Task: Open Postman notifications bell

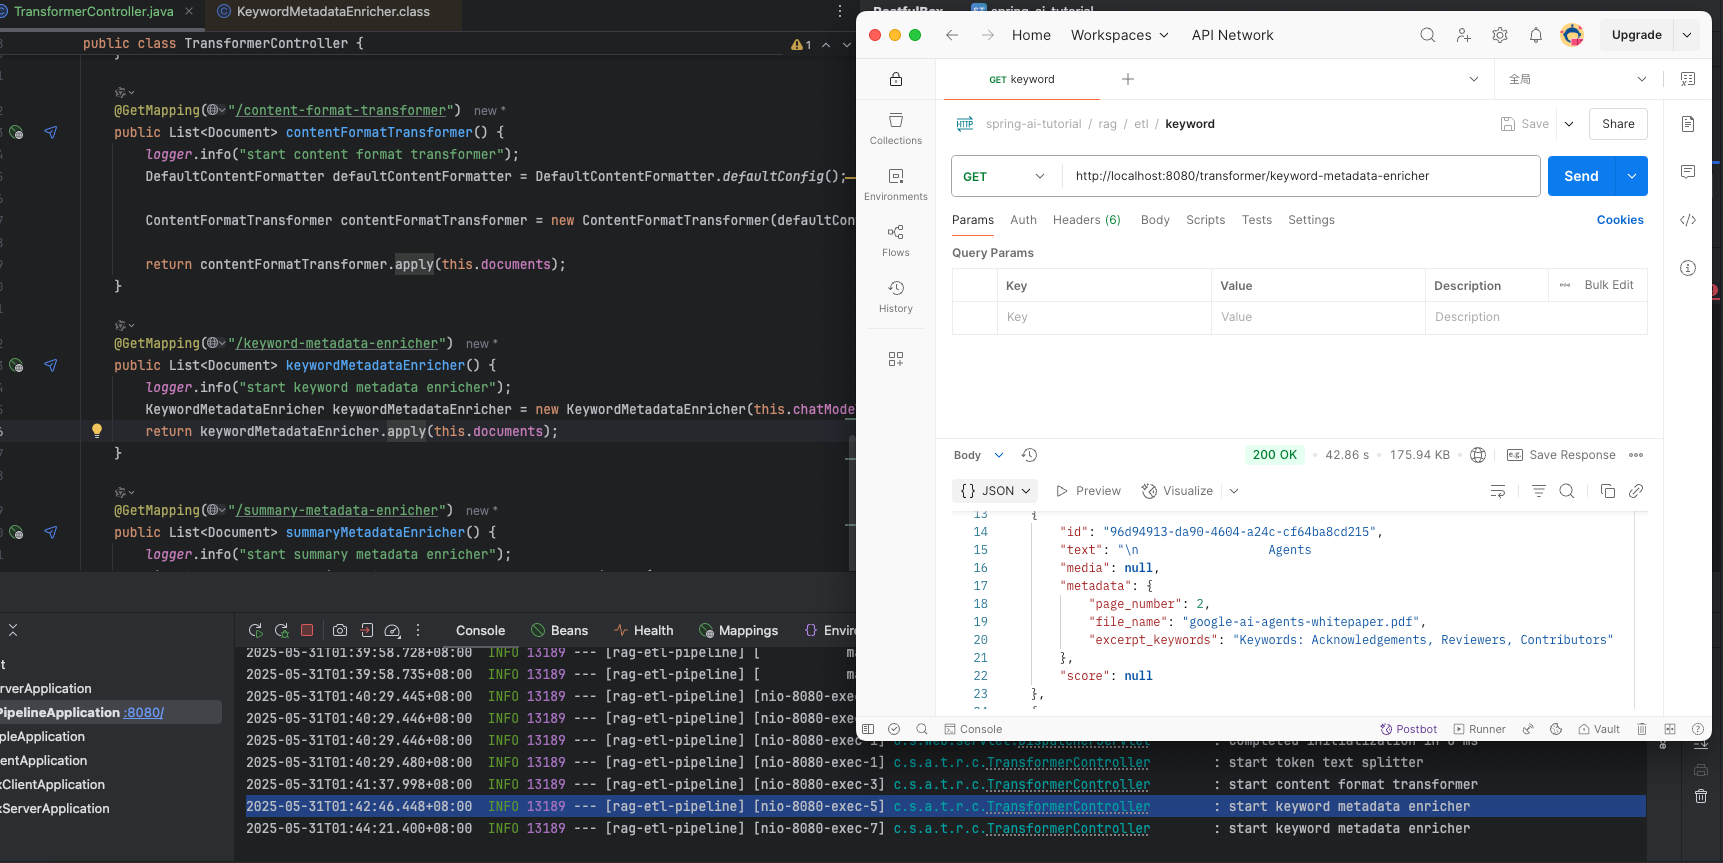Action: (x=1536, y=35)
